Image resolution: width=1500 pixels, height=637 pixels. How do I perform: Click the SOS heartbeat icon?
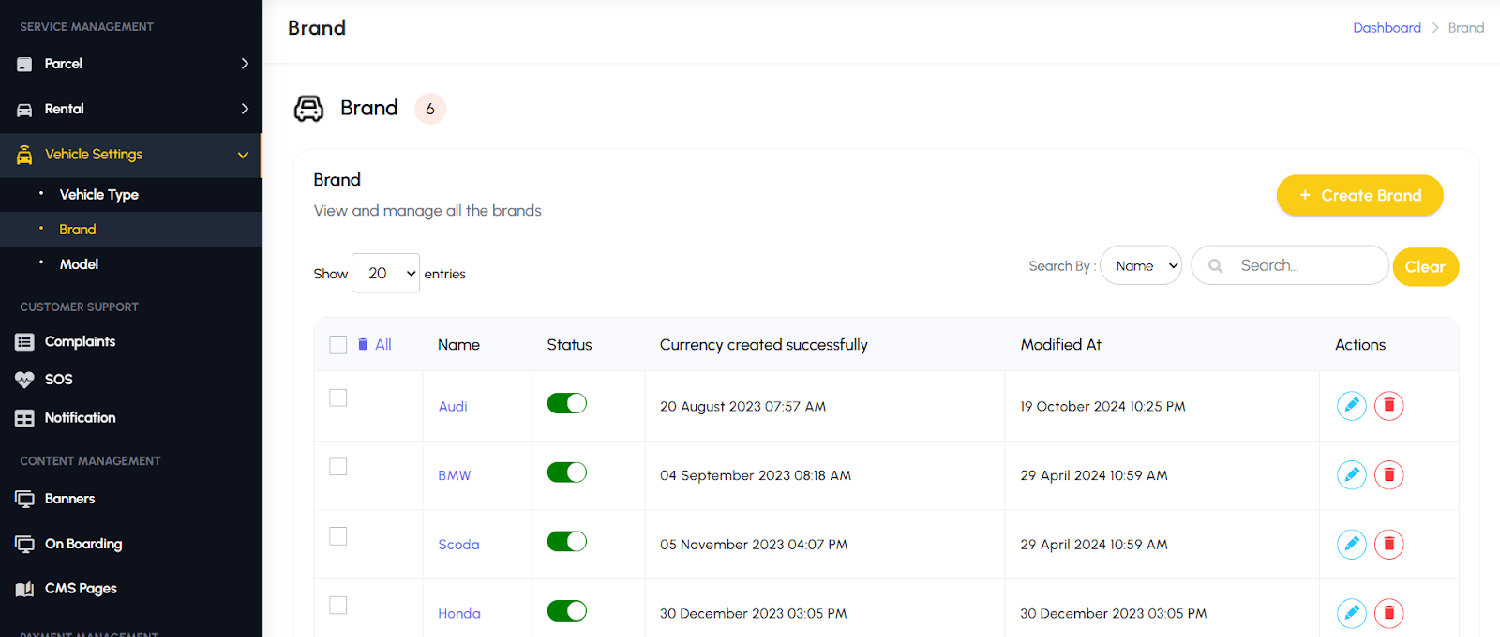(25, 380)
